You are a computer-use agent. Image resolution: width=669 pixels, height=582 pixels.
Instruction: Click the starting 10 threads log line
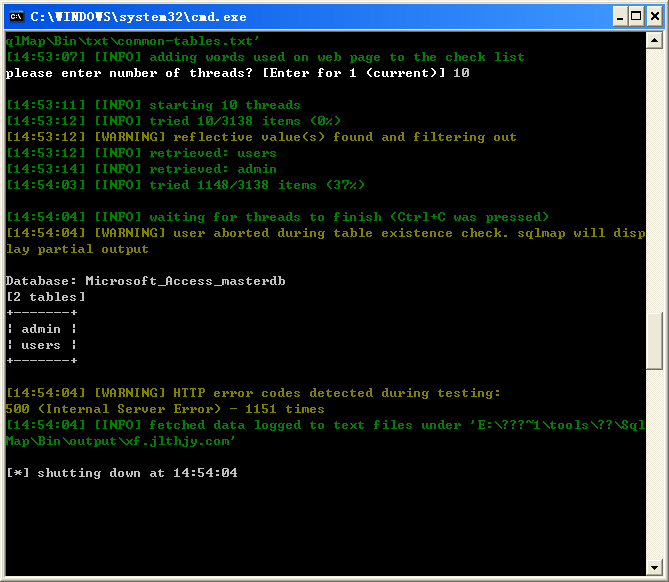[153, 105]
